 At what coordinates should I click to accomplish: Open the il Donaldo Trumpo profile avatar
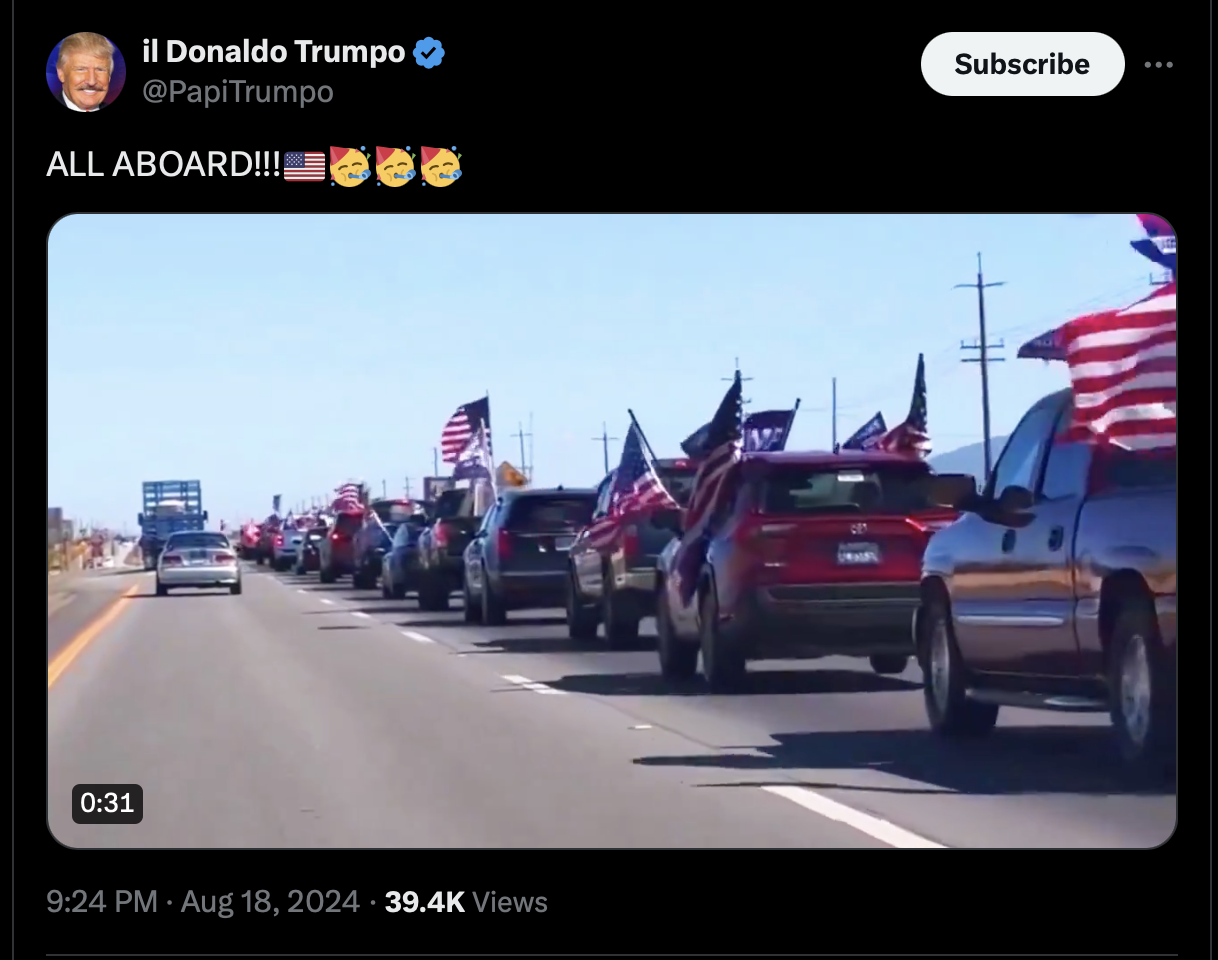[86, 71]
